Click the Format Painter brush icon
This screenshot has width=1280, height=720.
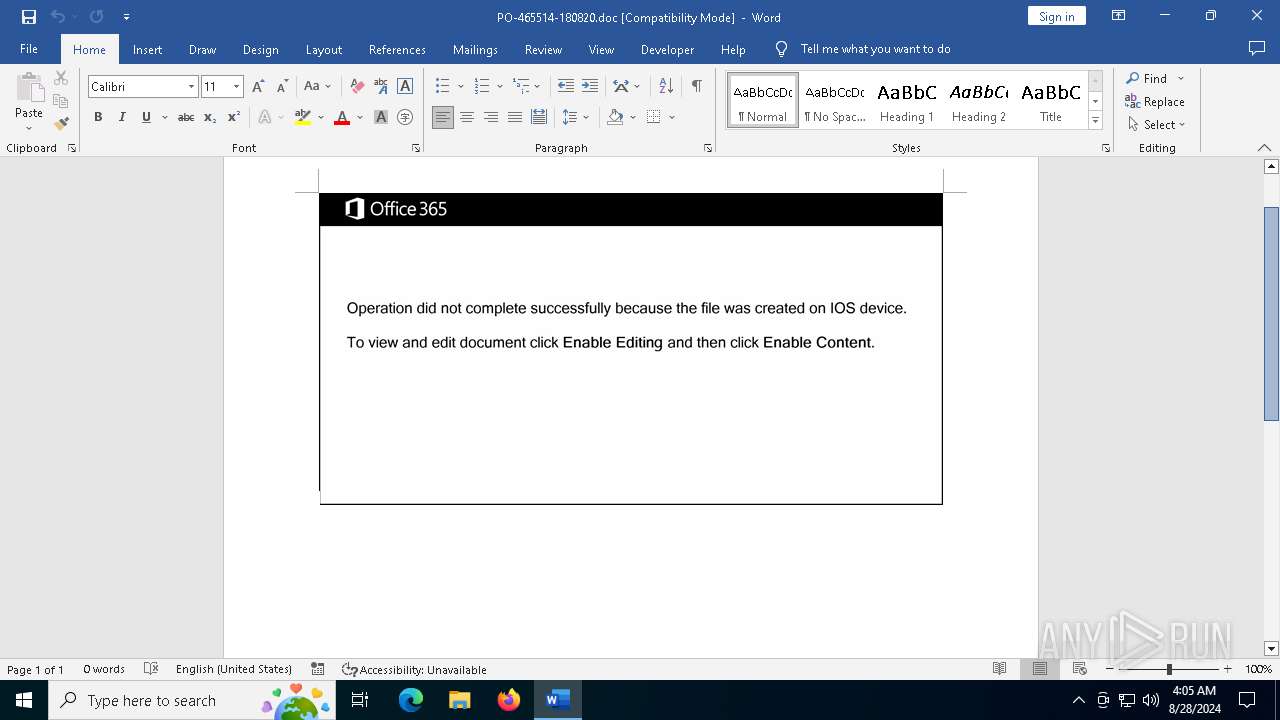click(61, 124)
